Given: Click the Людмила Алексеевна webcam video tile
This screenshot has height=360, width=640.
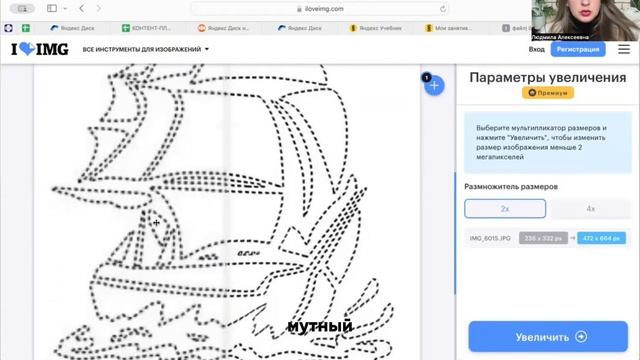Looking at the screenshot, I should coord(585,20).
